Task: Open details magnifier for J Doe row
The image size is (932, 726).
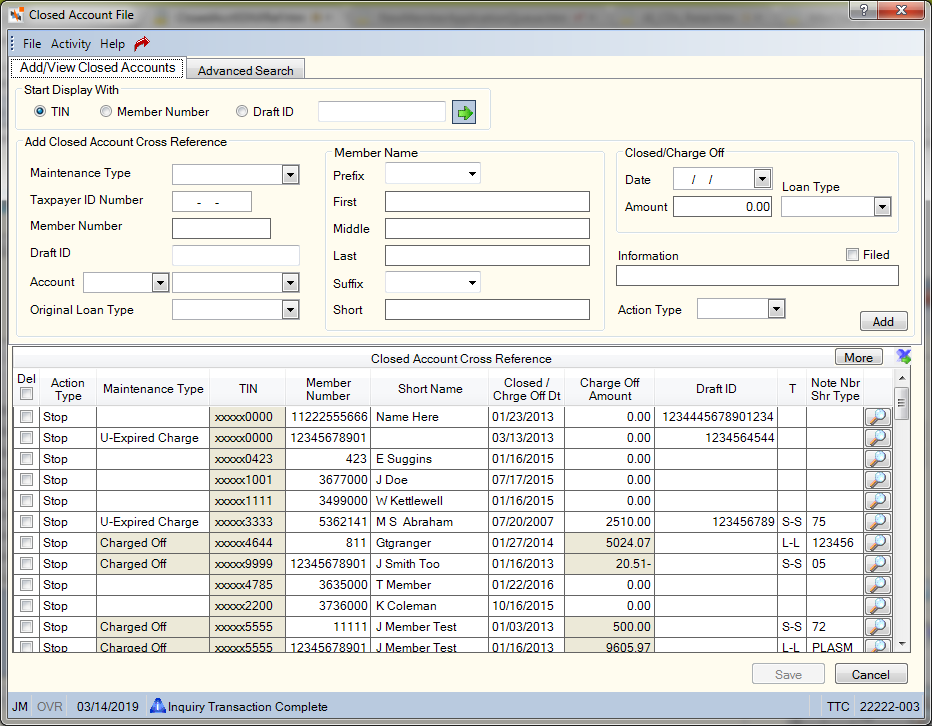Action: pos(877,480)
